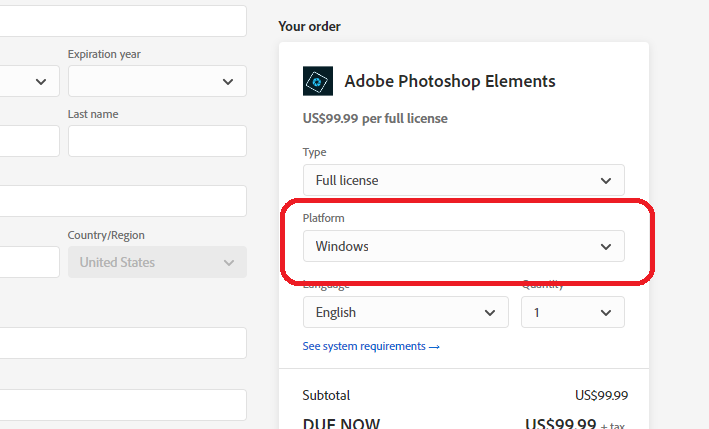The width and height of the screenshot is (709, 429).
Task: Expand the Expiration year dropdown
Action: [x=157, y=81]
